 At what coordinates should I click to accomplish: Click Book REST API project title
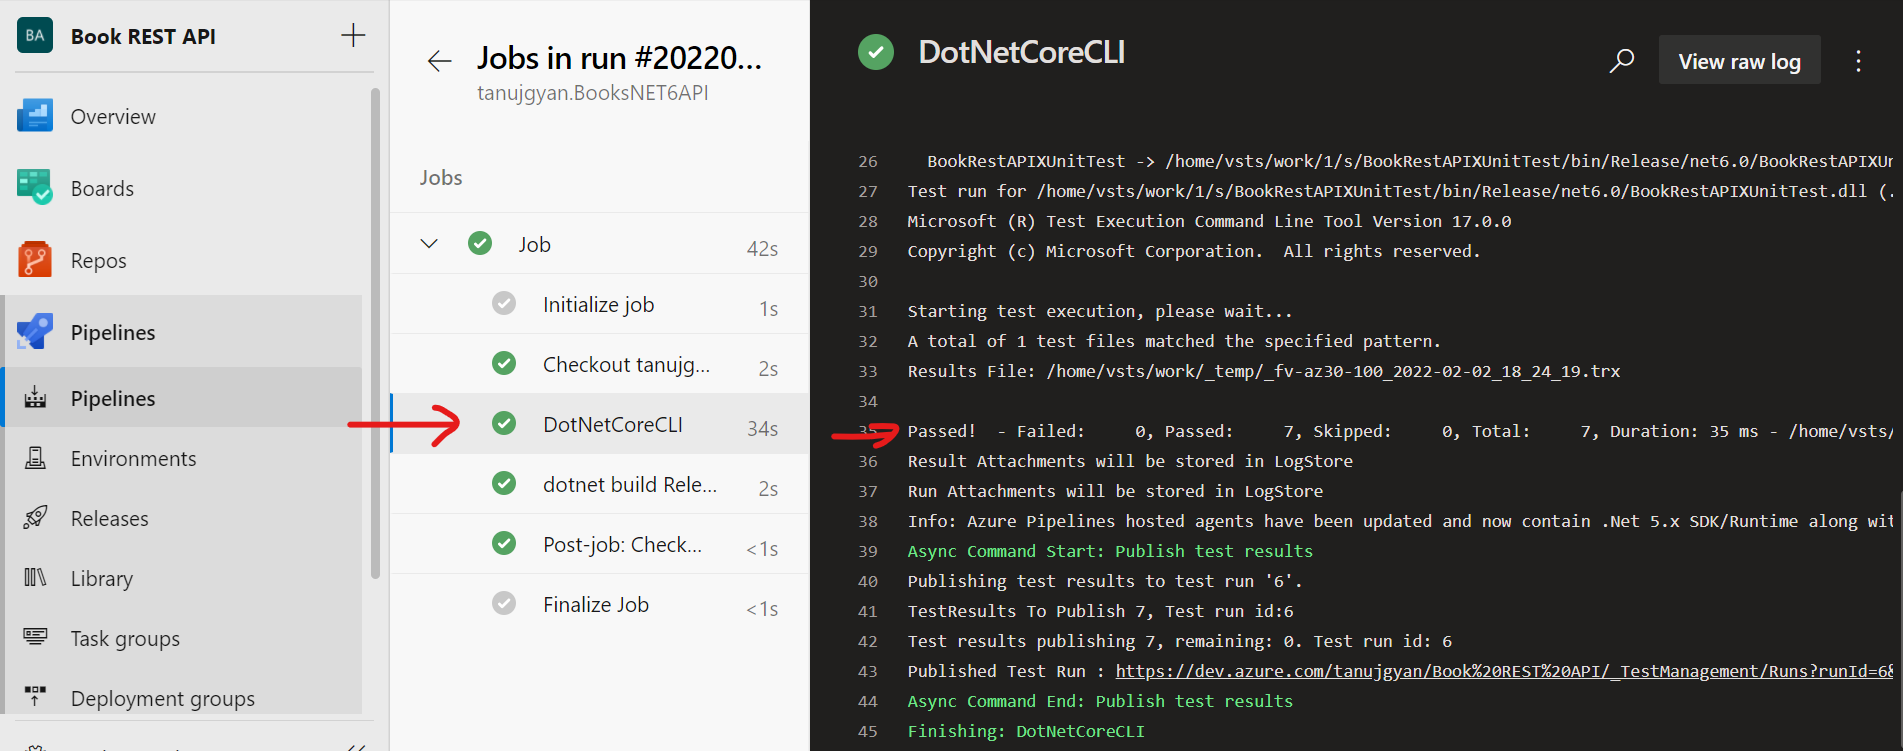(143, 37)
